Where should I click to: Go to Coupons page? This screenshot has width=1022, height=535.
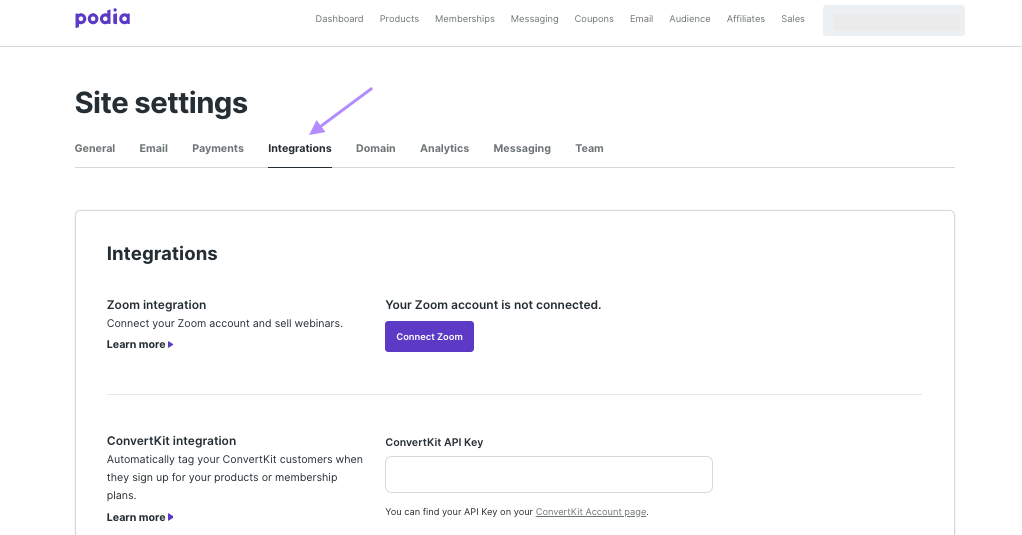[x=594, y=19]
